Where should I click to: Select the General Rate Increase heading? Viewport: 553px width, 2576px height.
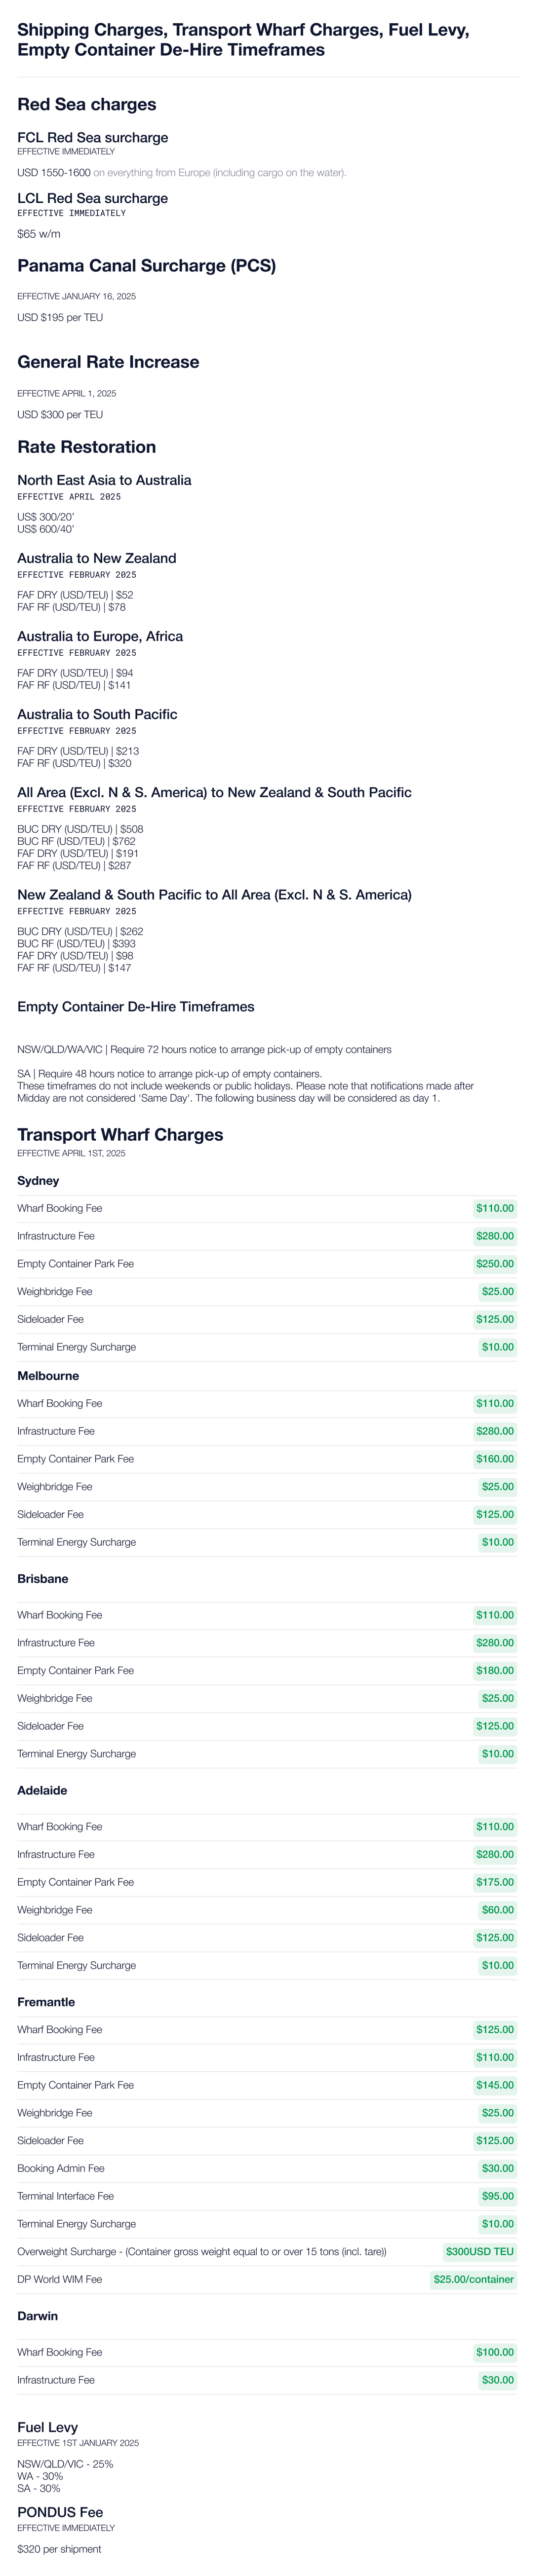pyautogui.click(x=108, y=362)
